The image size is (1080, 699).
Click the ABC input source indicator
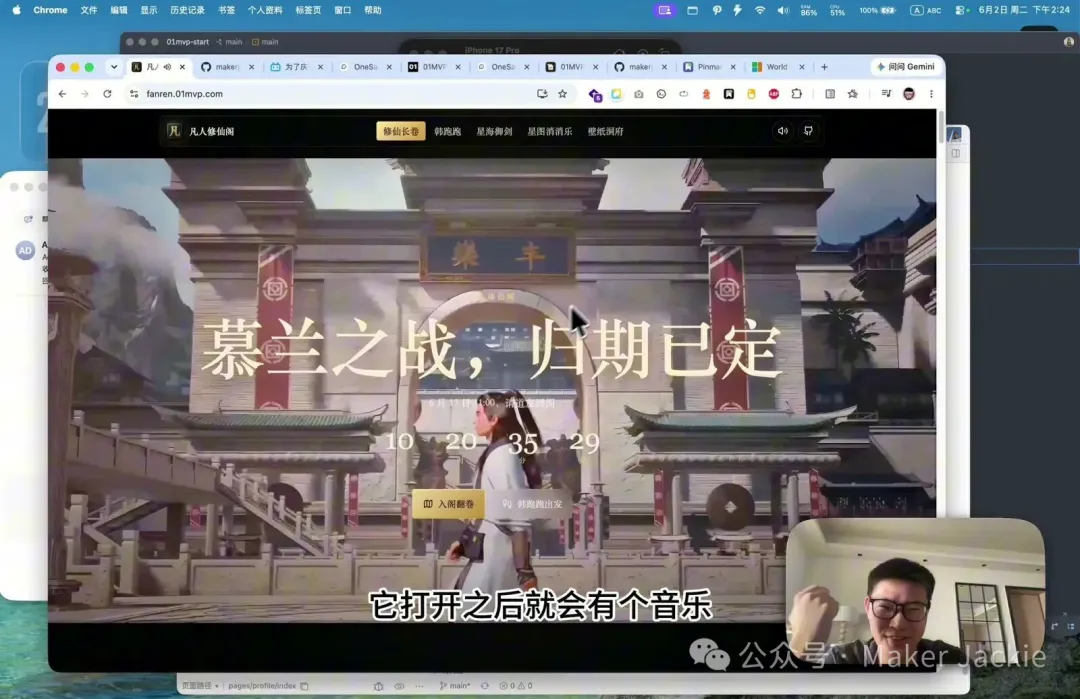(926, 10)
